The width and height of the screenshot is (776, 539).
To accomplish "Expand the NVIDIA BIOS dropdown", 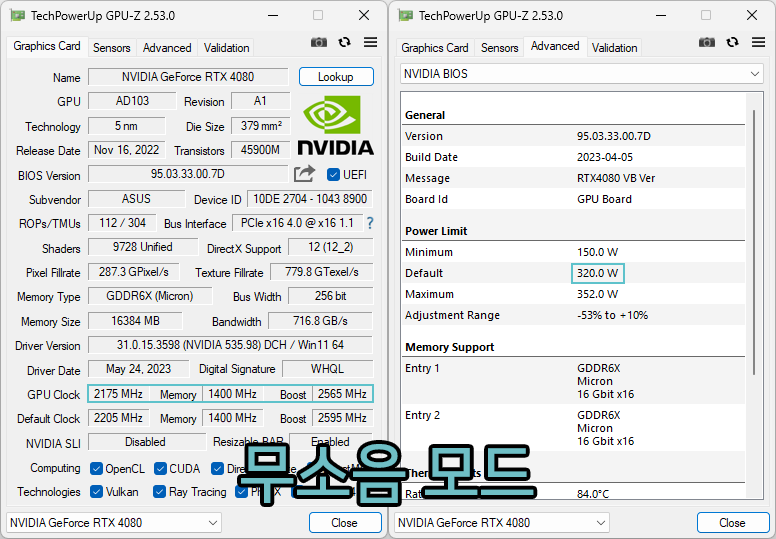I will click(x=582, y=74).
